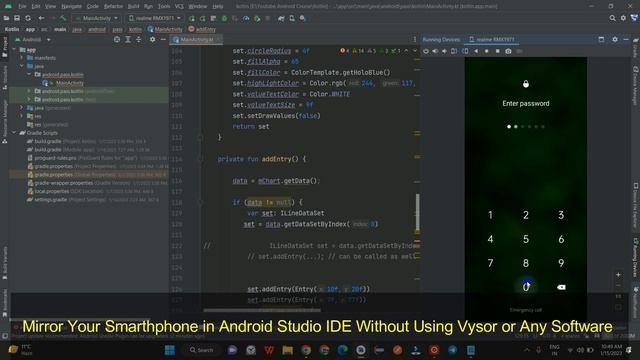Tap digit 0 on phone keypad

pos(526,287)
